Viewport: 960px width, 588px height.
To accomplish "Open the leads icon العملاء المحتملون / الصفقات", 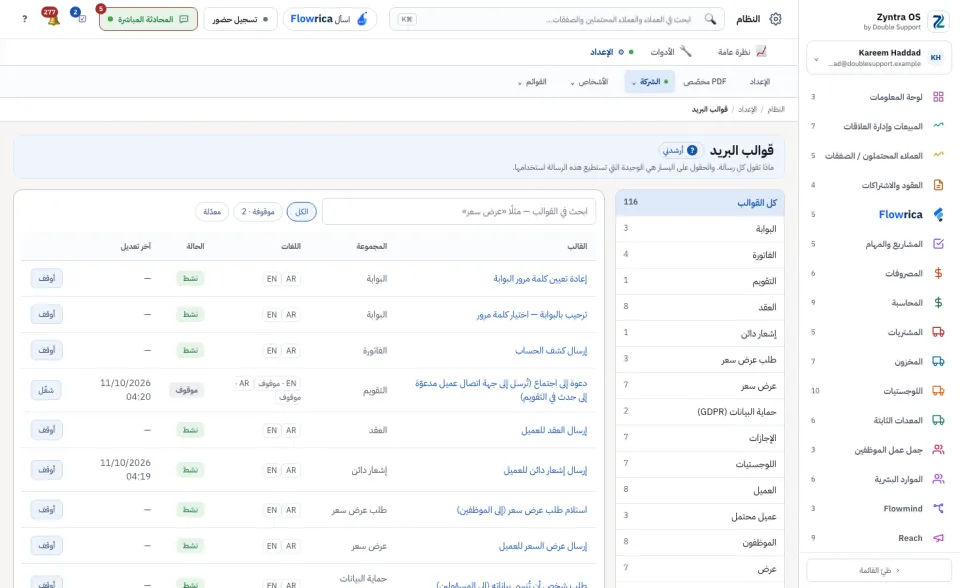I will pyautogui.click(x=938, y=156).
